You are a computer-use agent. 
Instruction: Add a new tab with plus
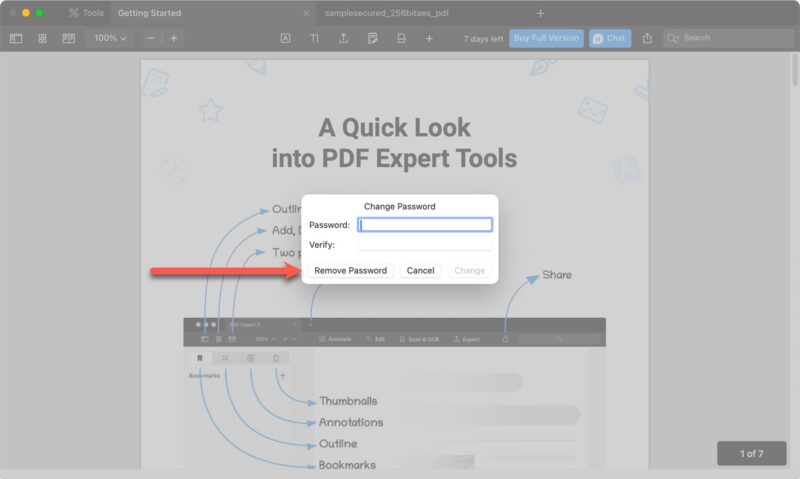click(540, 13)
